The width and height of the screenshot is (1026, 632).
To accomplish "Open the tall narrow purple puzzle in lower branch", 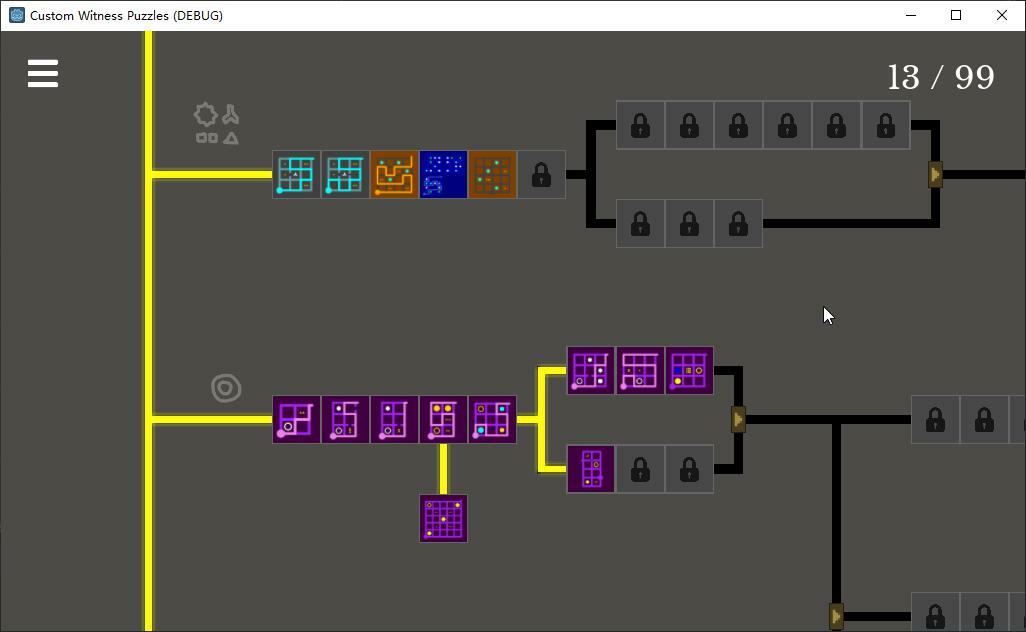I will click(x=591, y=469).
